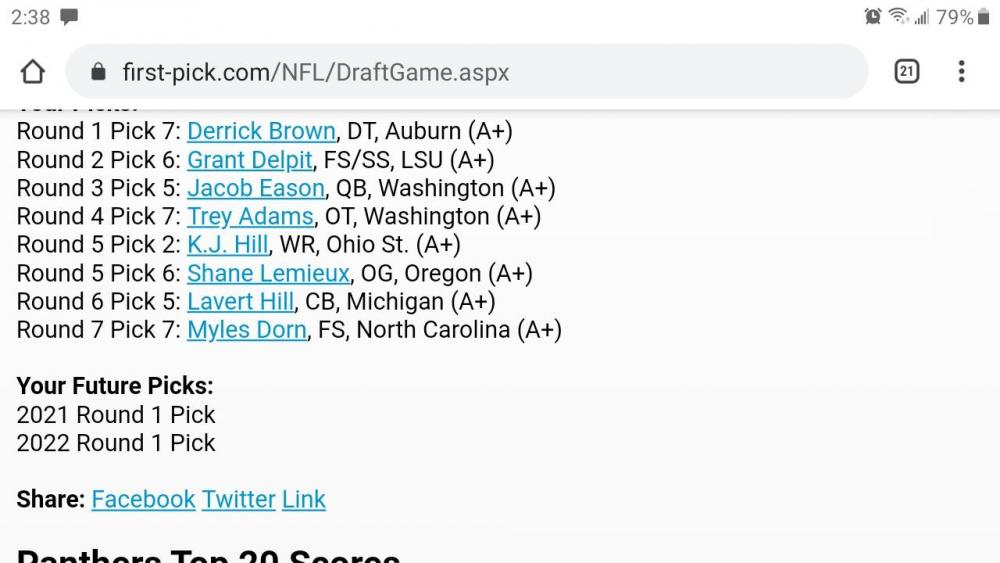Image resolution: width=1000 pixels, height=563 pixels.
Task: Tap the alarm icon in status bar
Action: click(x=873, y=17)
